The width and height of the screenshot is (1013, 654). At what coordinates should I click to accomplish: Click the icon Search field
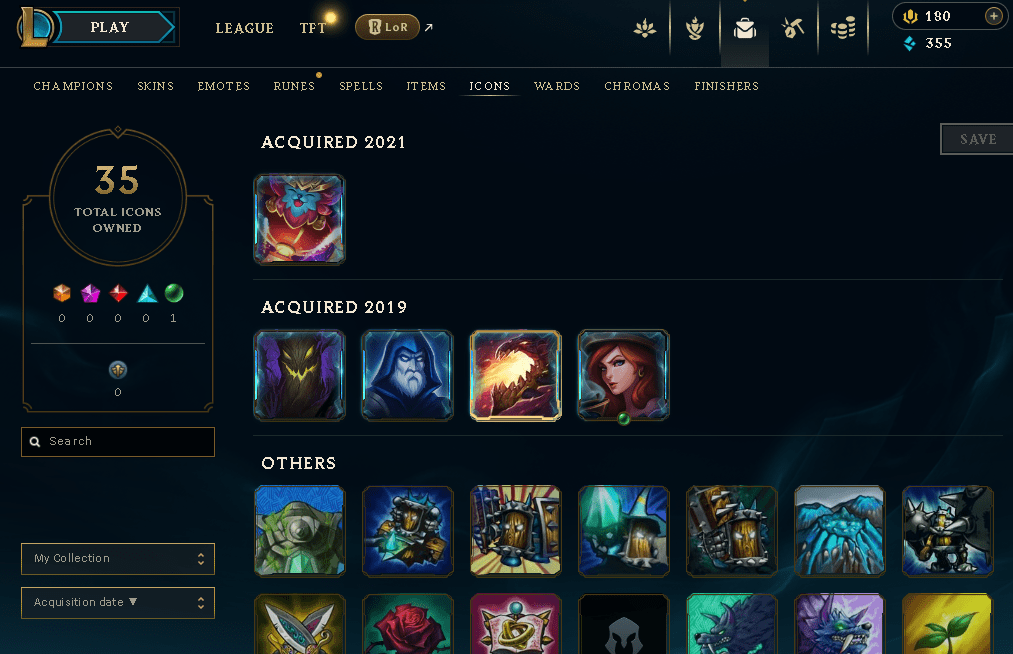(118, 441)
